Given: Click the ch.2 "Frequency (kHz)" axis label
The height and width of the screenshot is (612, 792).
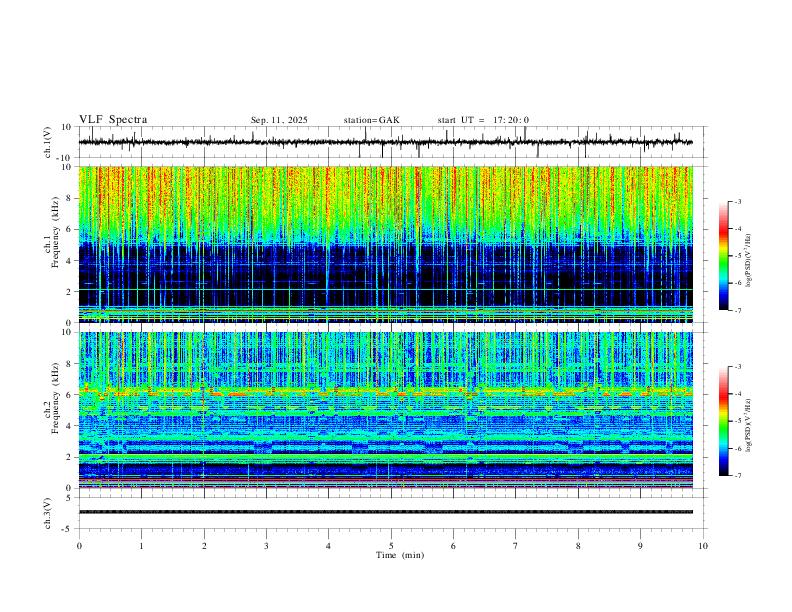Looking at the screenshot, I should click(x=55, y=398).
